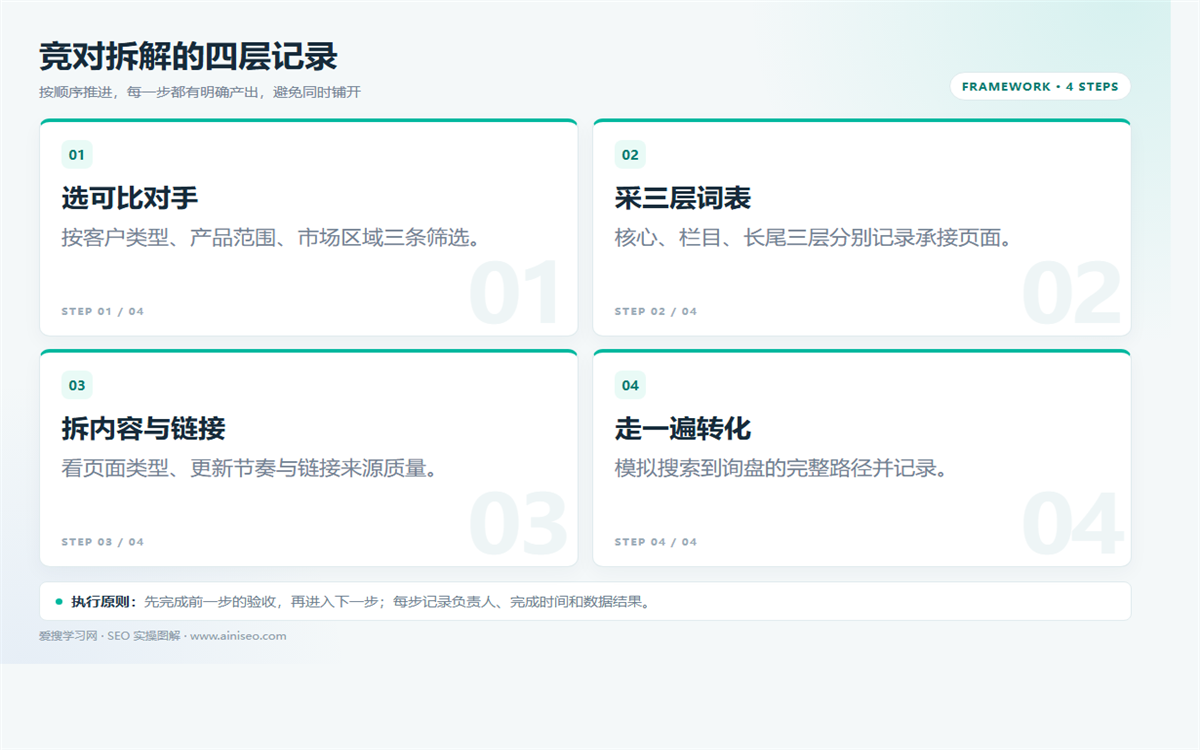Click the green 04 step badge
Image resolution: width=1200 pixels, height=750 pixels.
630,385
